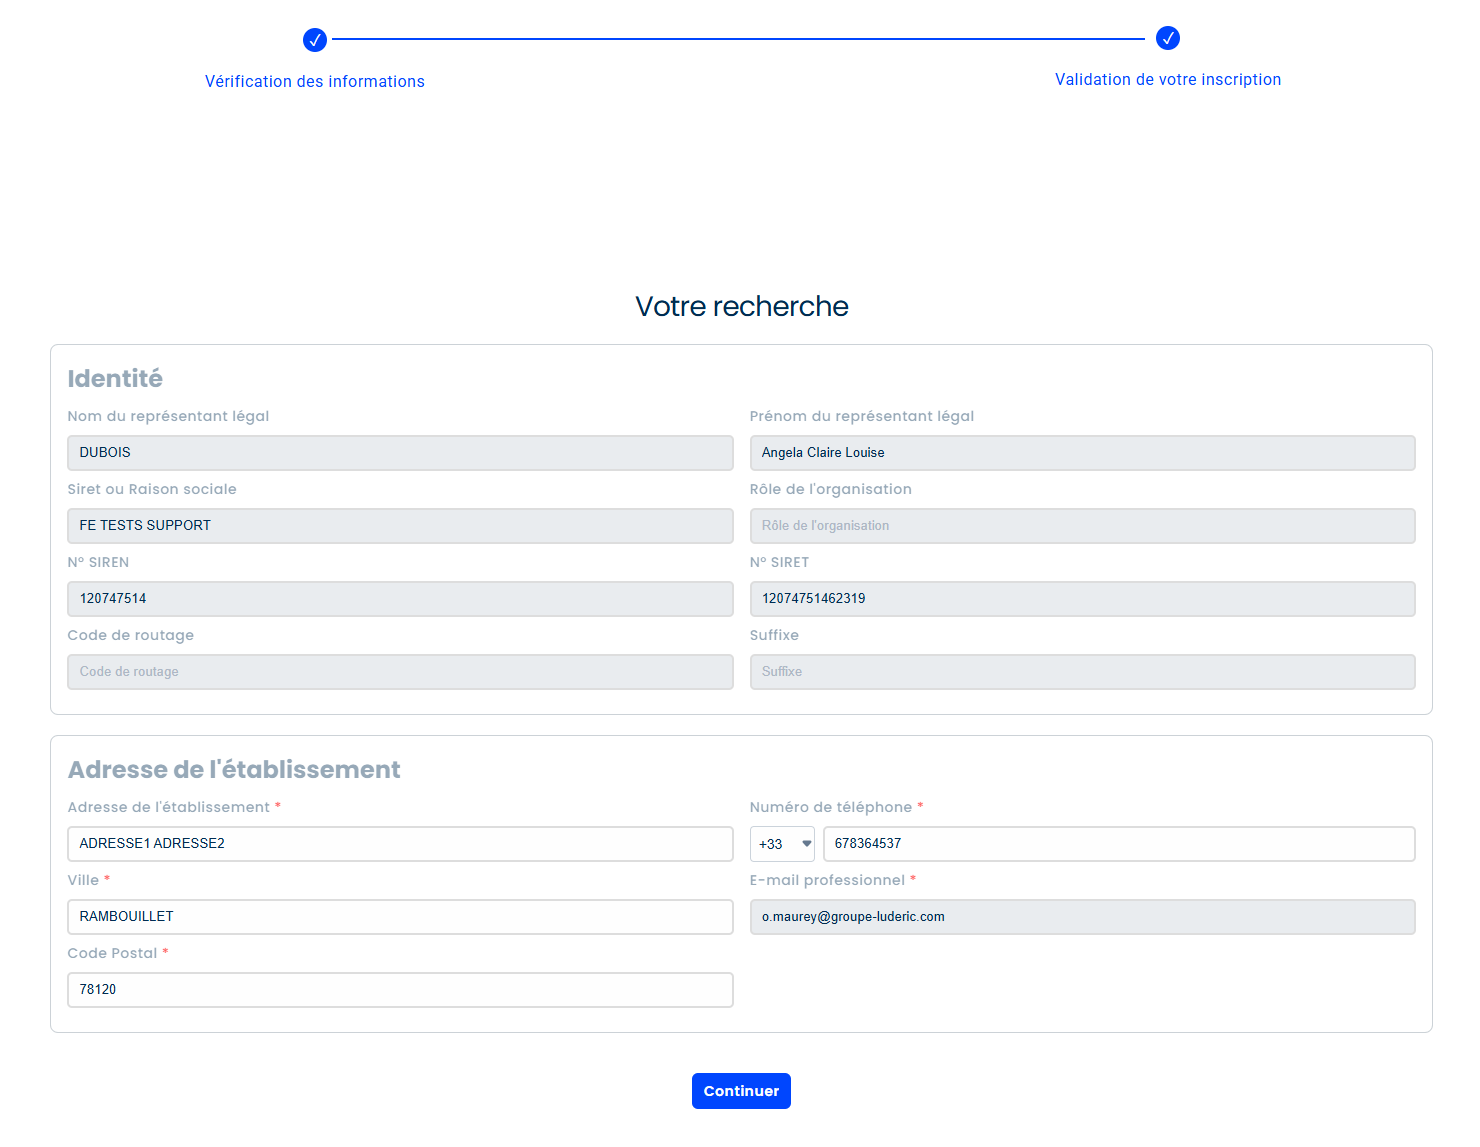Click the Suffixe label
The image size is (1480, 1147).
pyautogui.click(x=774, y=635)
